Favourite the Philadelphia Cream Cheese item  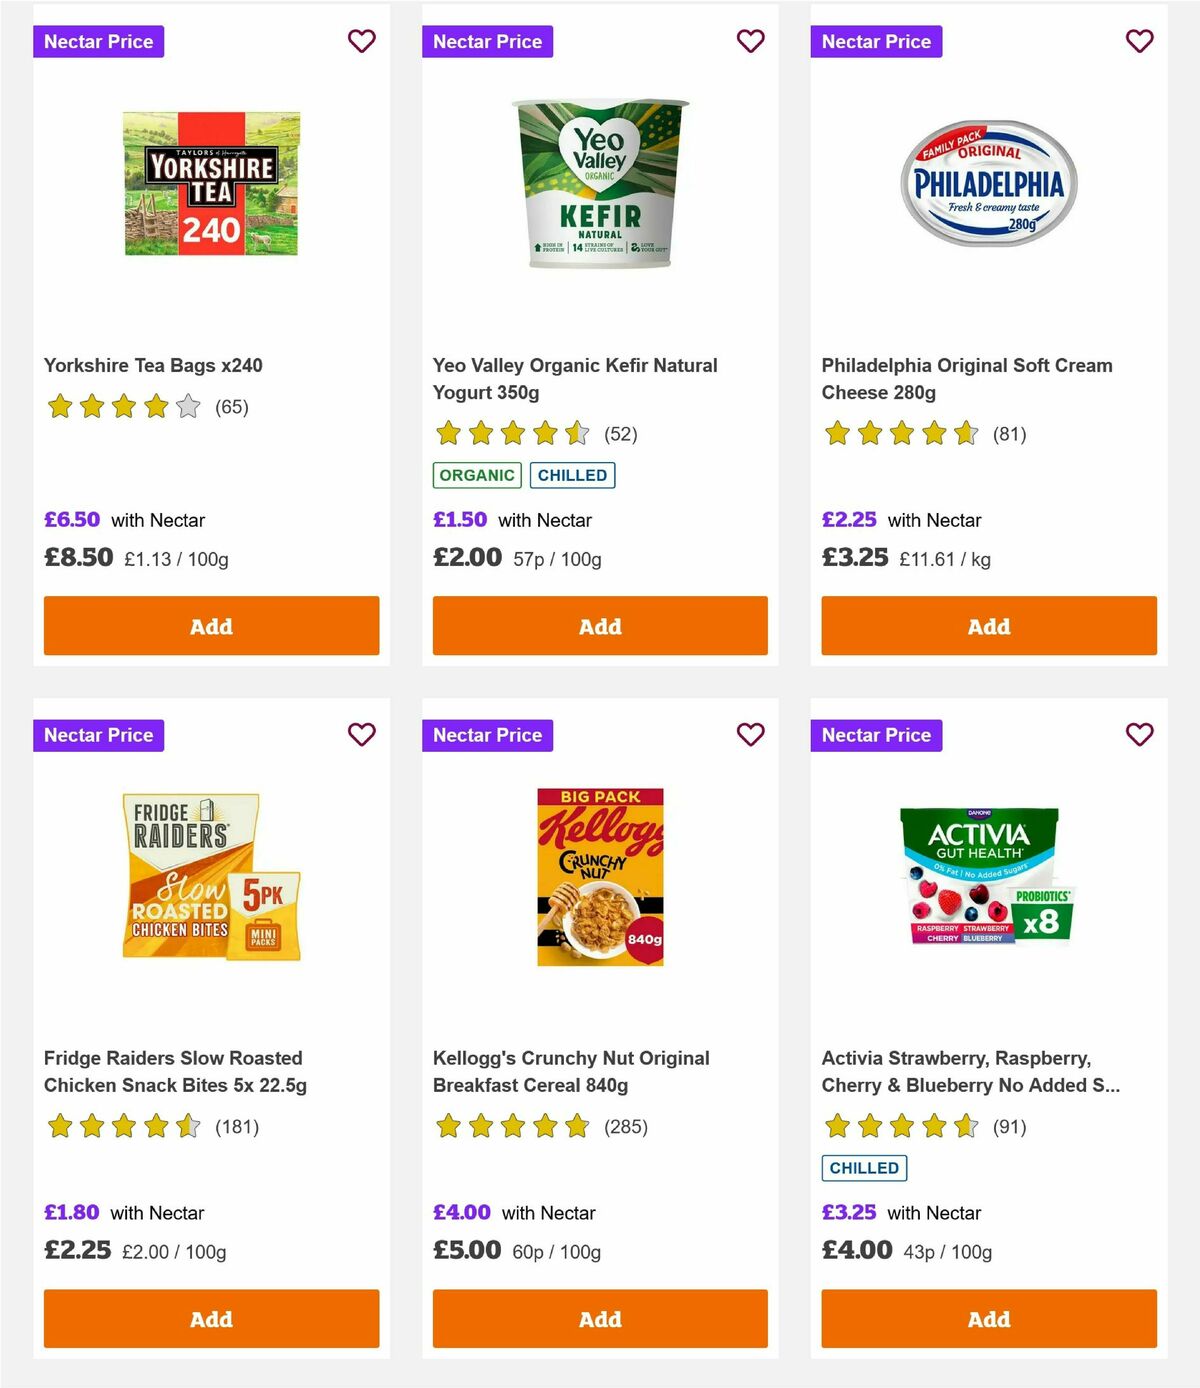[1139, 41]
